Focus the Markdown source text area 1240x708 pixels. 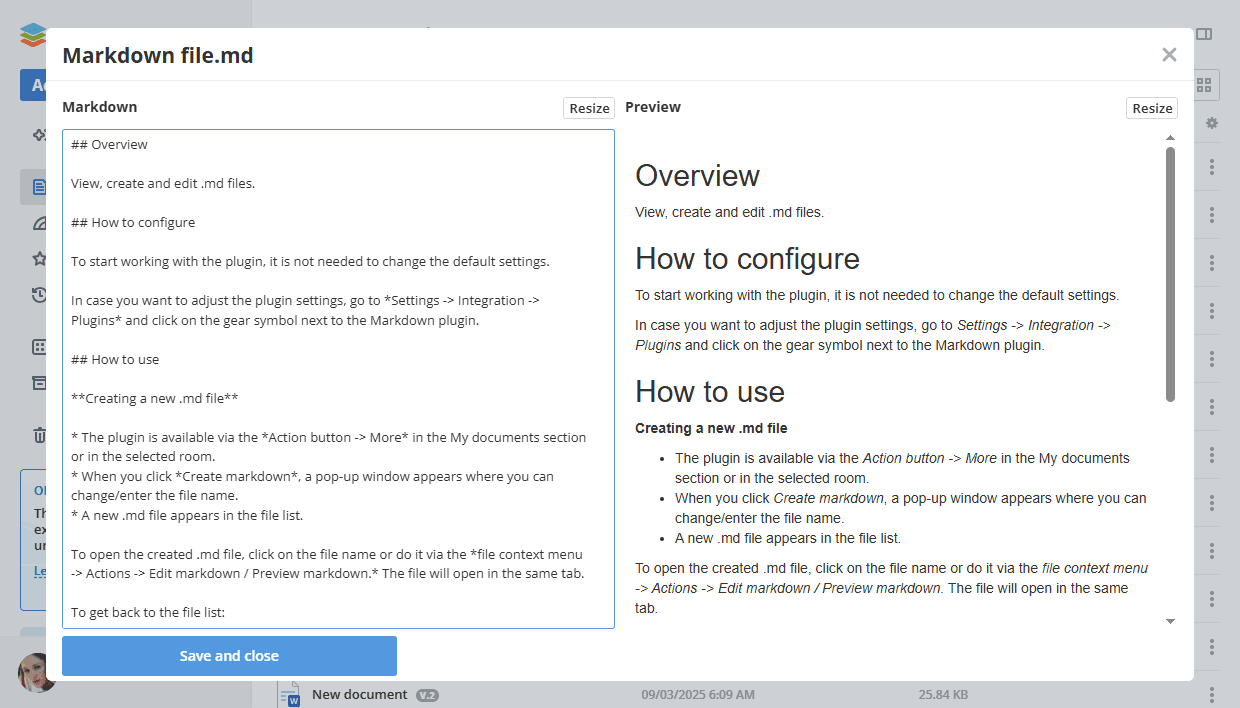pos(338,378)
